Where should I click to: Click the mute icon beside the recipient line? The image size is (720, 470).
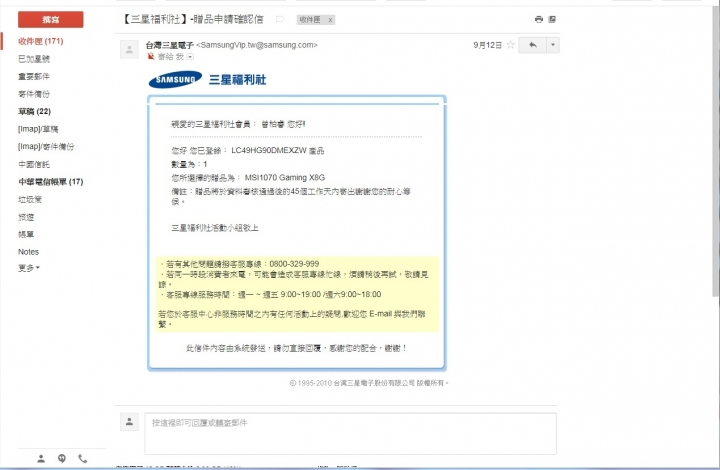(x=151, y=56)
